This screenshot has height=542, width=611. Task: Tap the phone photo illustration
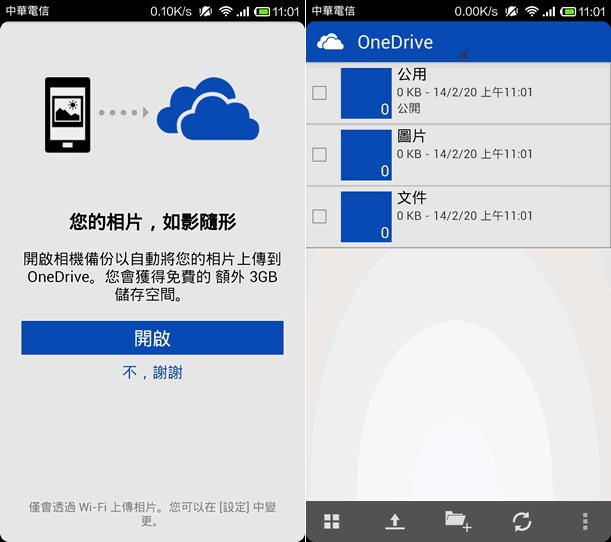tap(68, 115)
